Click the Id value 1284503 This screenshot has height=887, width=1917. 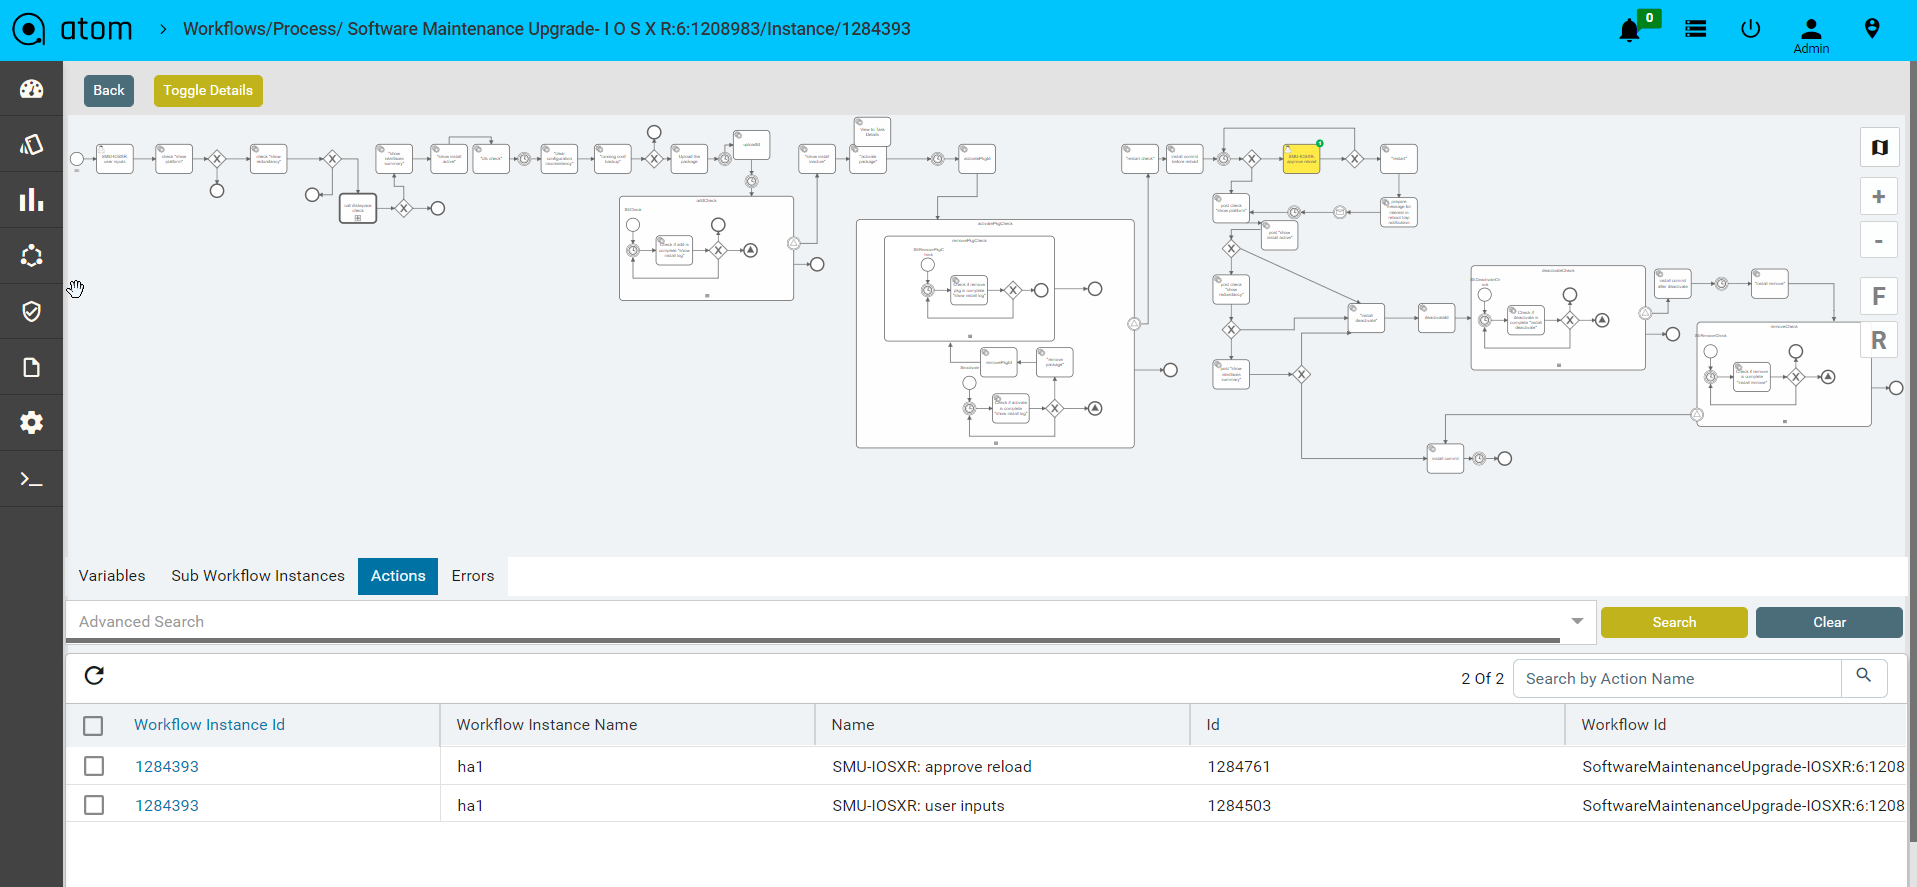click(x=1239, y=805)
